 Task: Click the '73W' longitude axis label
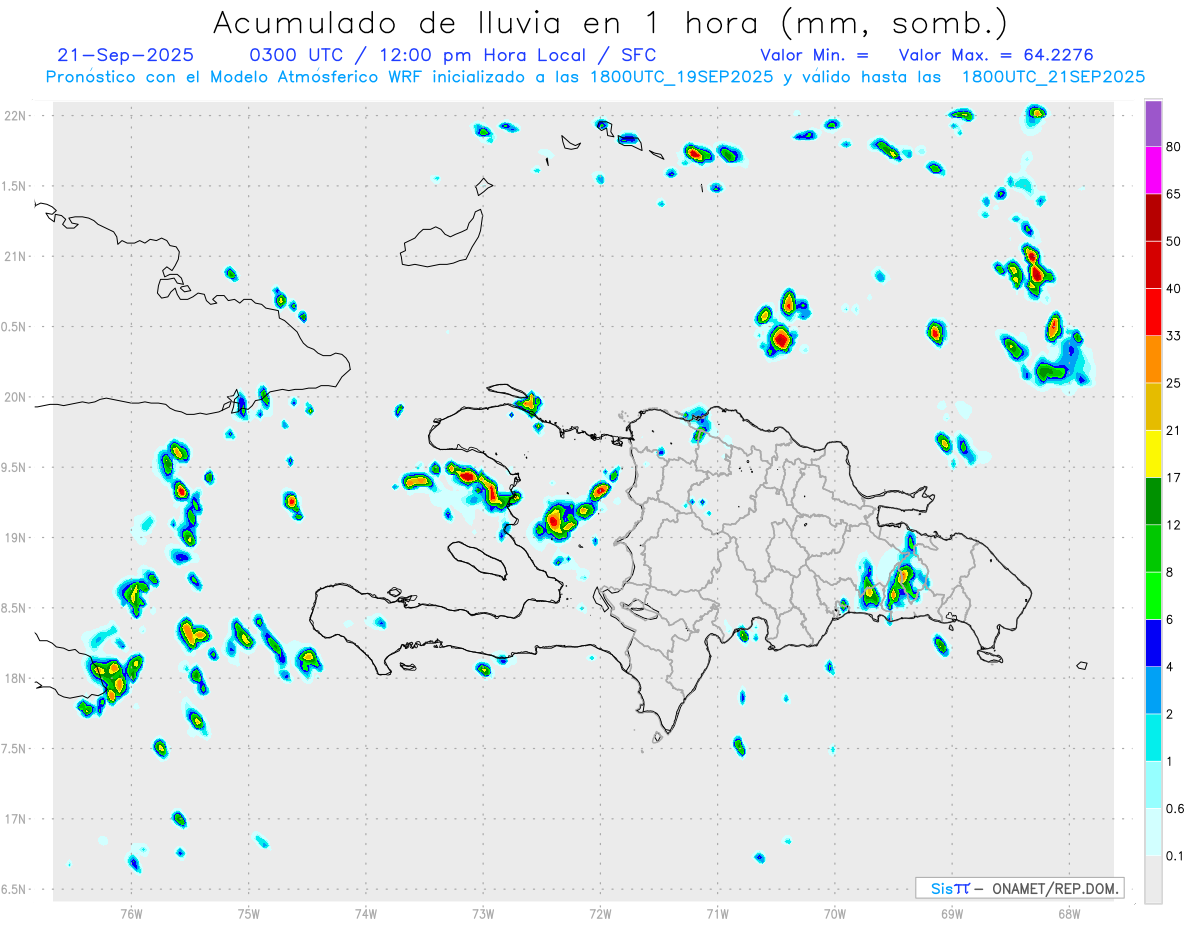click(x=483, y=913)
